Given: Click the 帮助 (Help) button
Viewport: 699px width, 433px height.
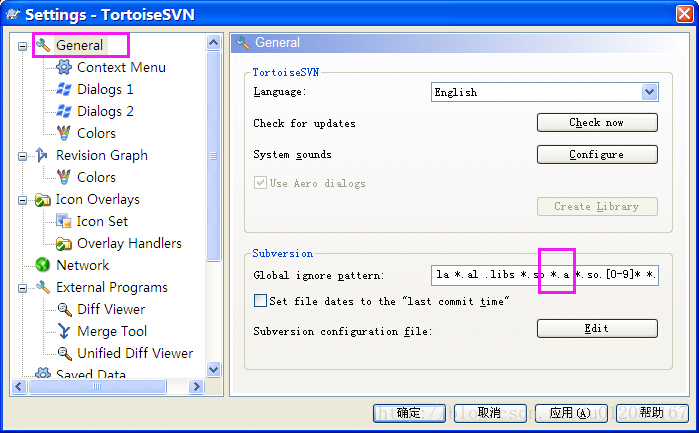Looking at the screenshot, I should (652, 413).
